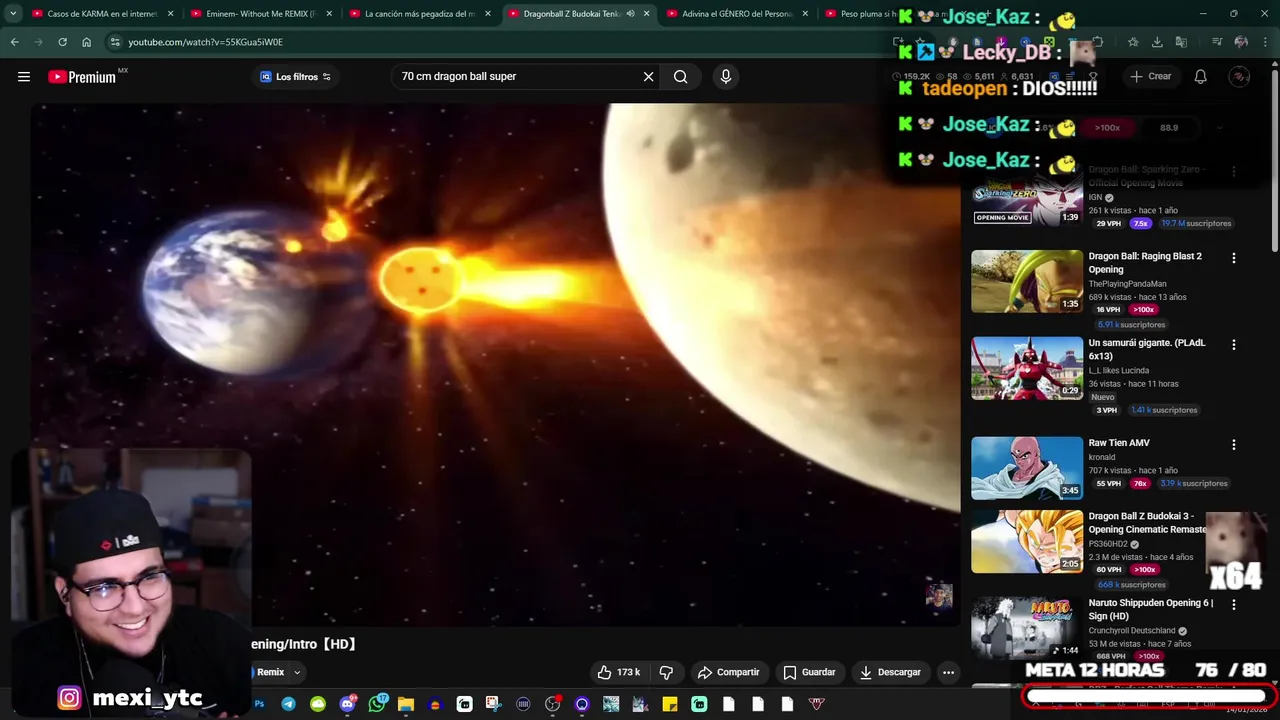
Task: Open the YouTube account avatar menu
Action: click(x=1239, y=77)
